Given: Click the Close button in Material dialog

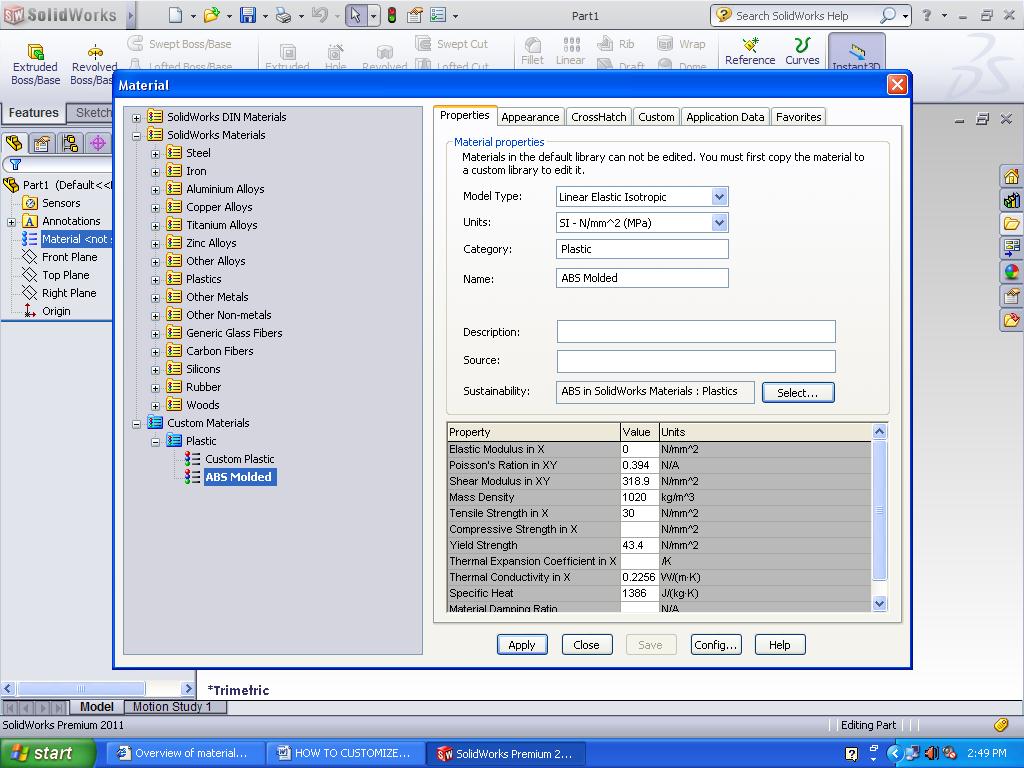Looking at the screenshot, I should tap(586, 645).
